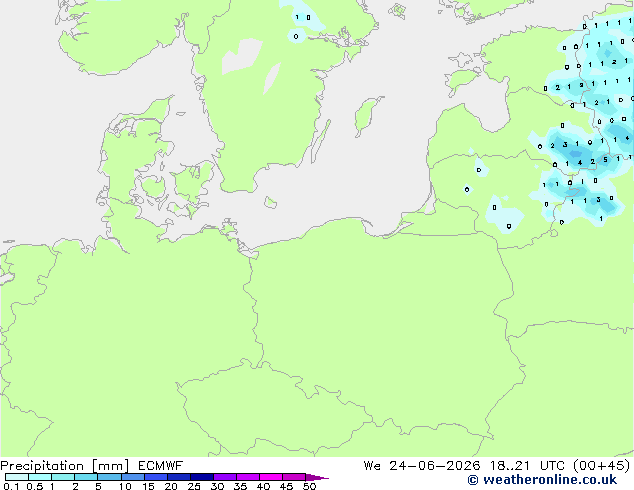Select legend swatch between 15 and 20

(155, 477)
